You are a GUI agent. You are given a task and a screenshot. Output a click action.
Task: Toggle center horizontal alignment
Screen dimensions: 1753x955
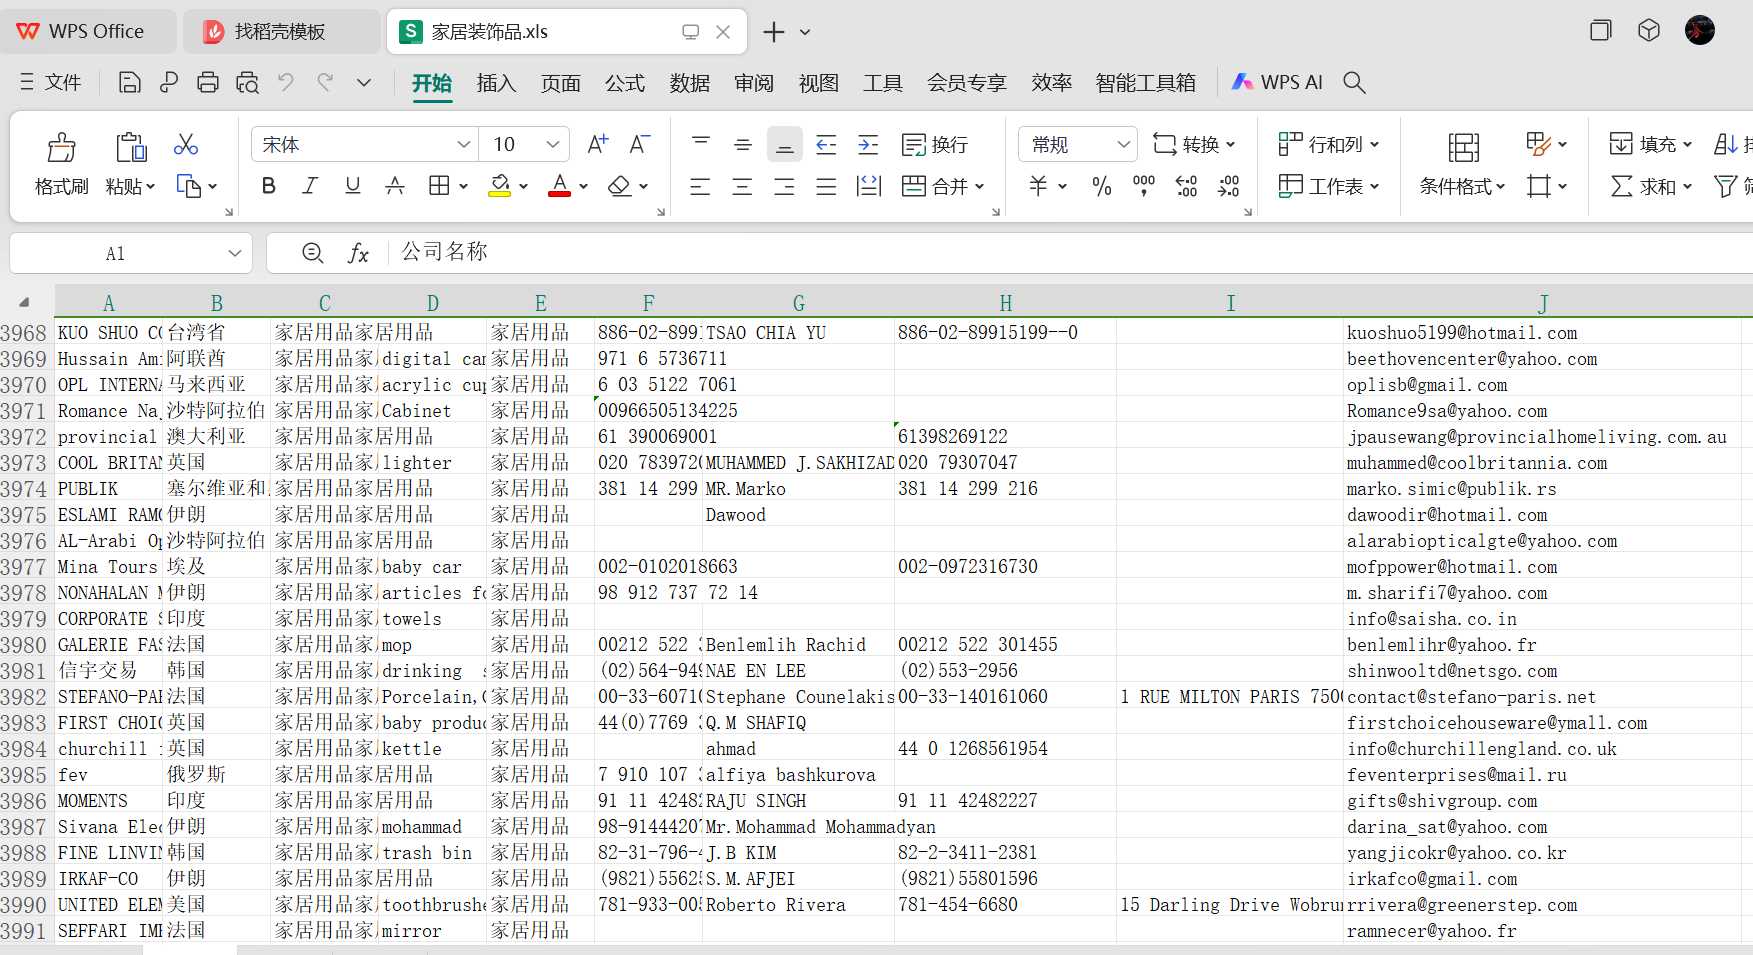pyautogui.click(x=742, y=186)
